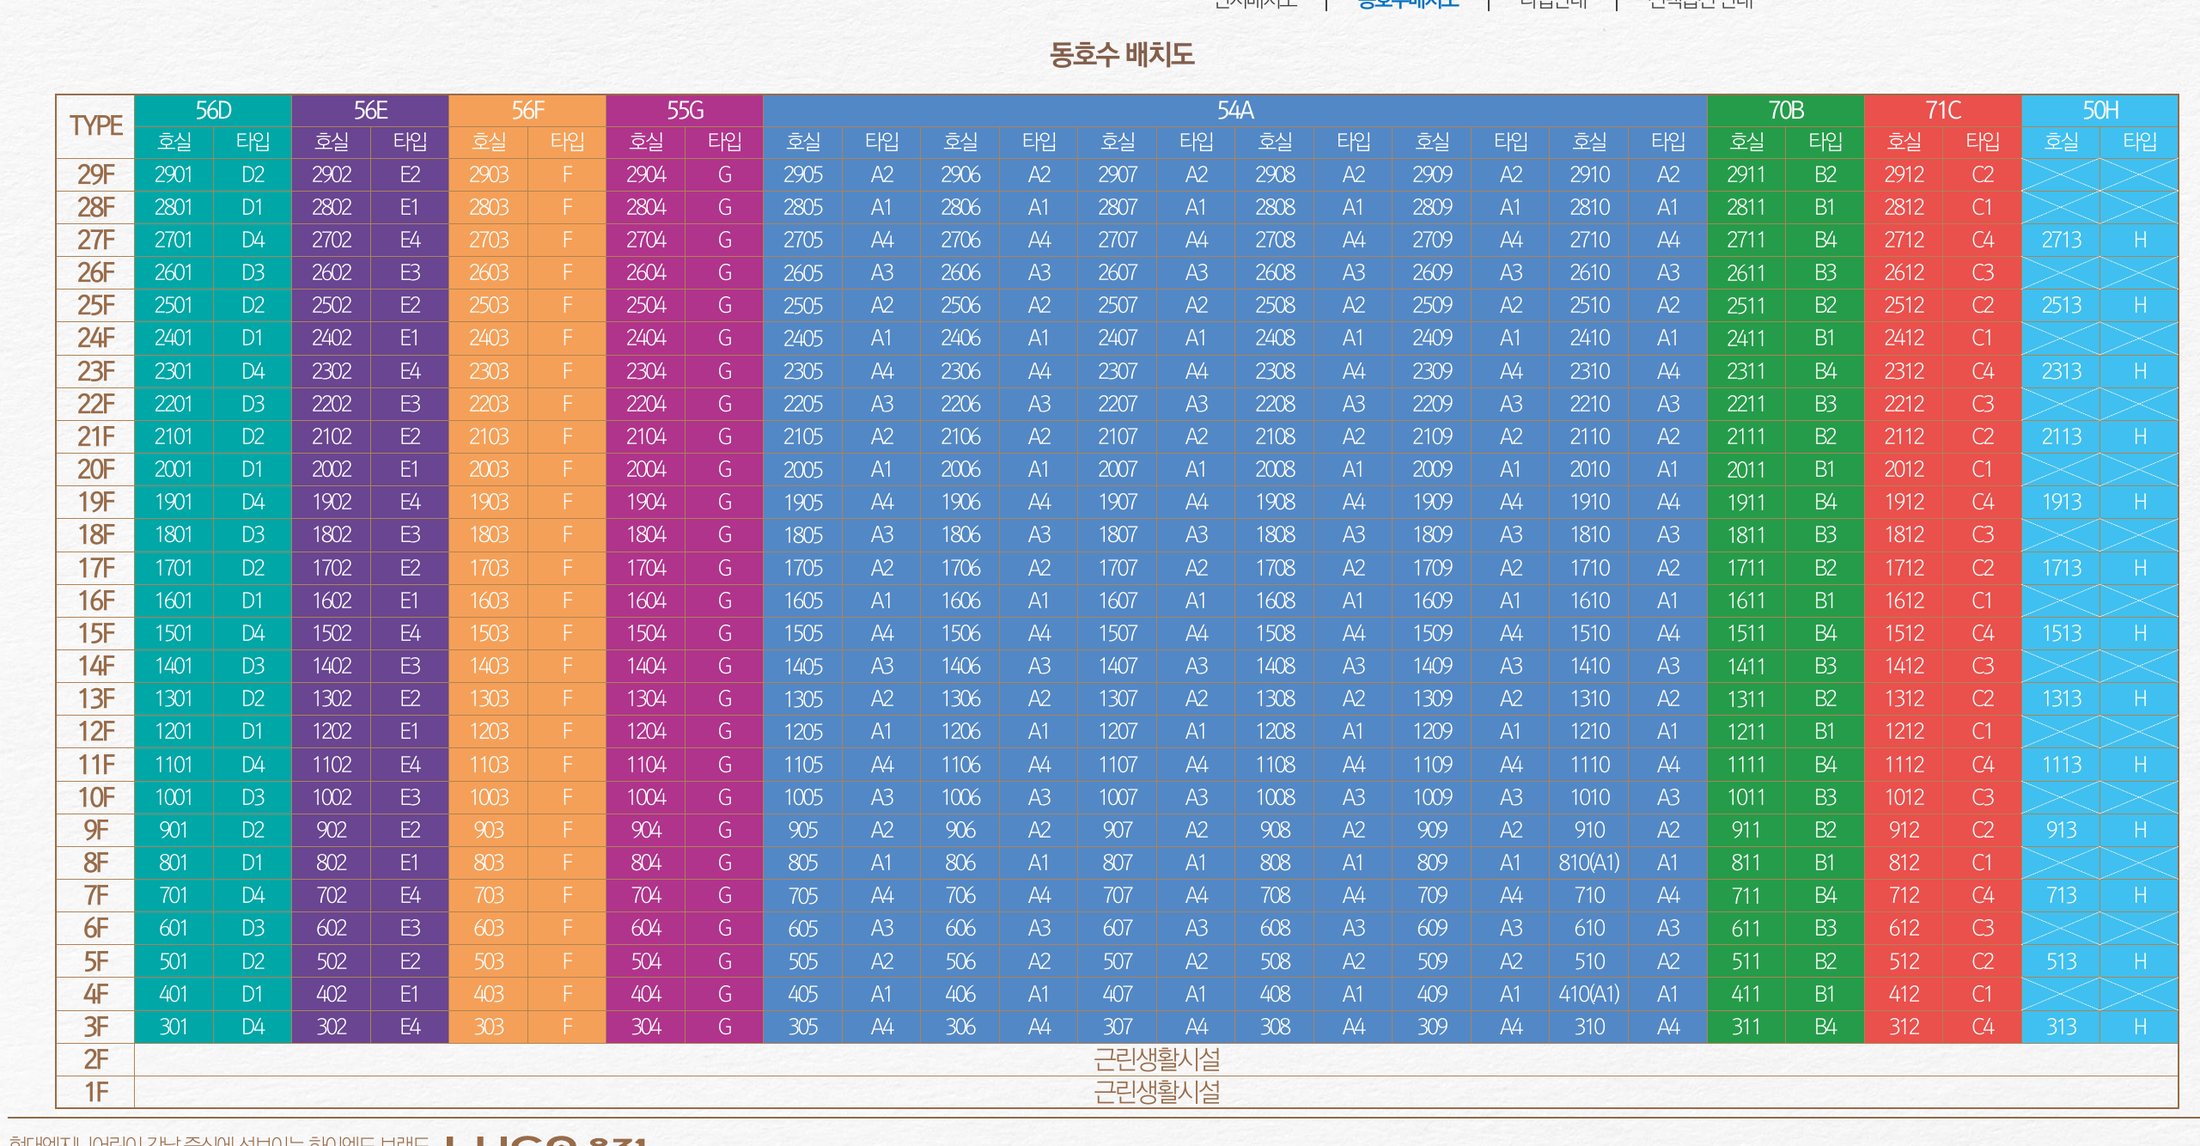The image size is (2200, 1146).
Task: Select unit 1713 in the 50H column
Action: (2061, 568)
